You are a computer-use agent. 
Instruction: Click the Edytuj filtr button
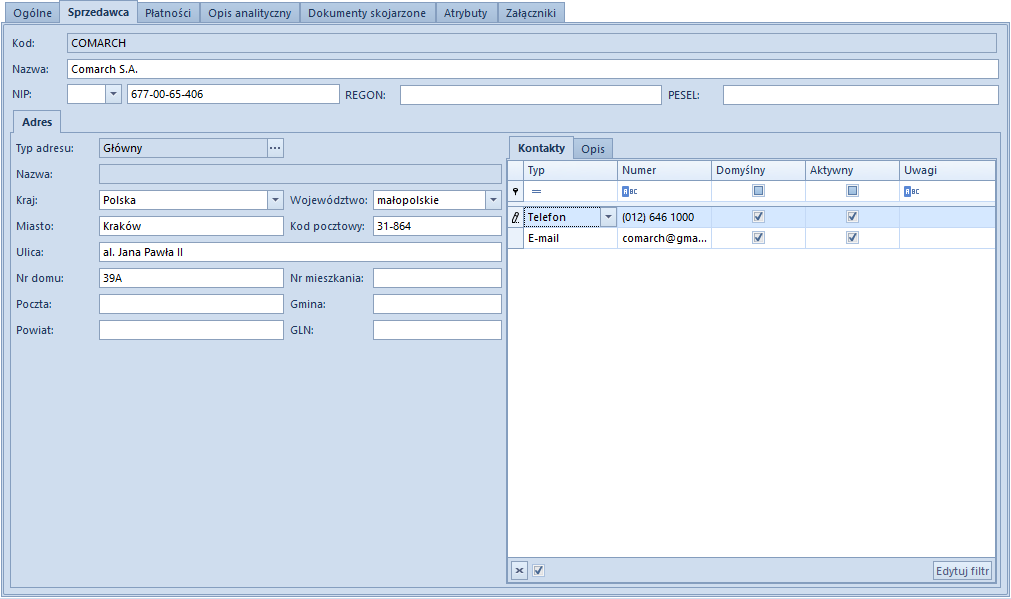coord(962,571)
